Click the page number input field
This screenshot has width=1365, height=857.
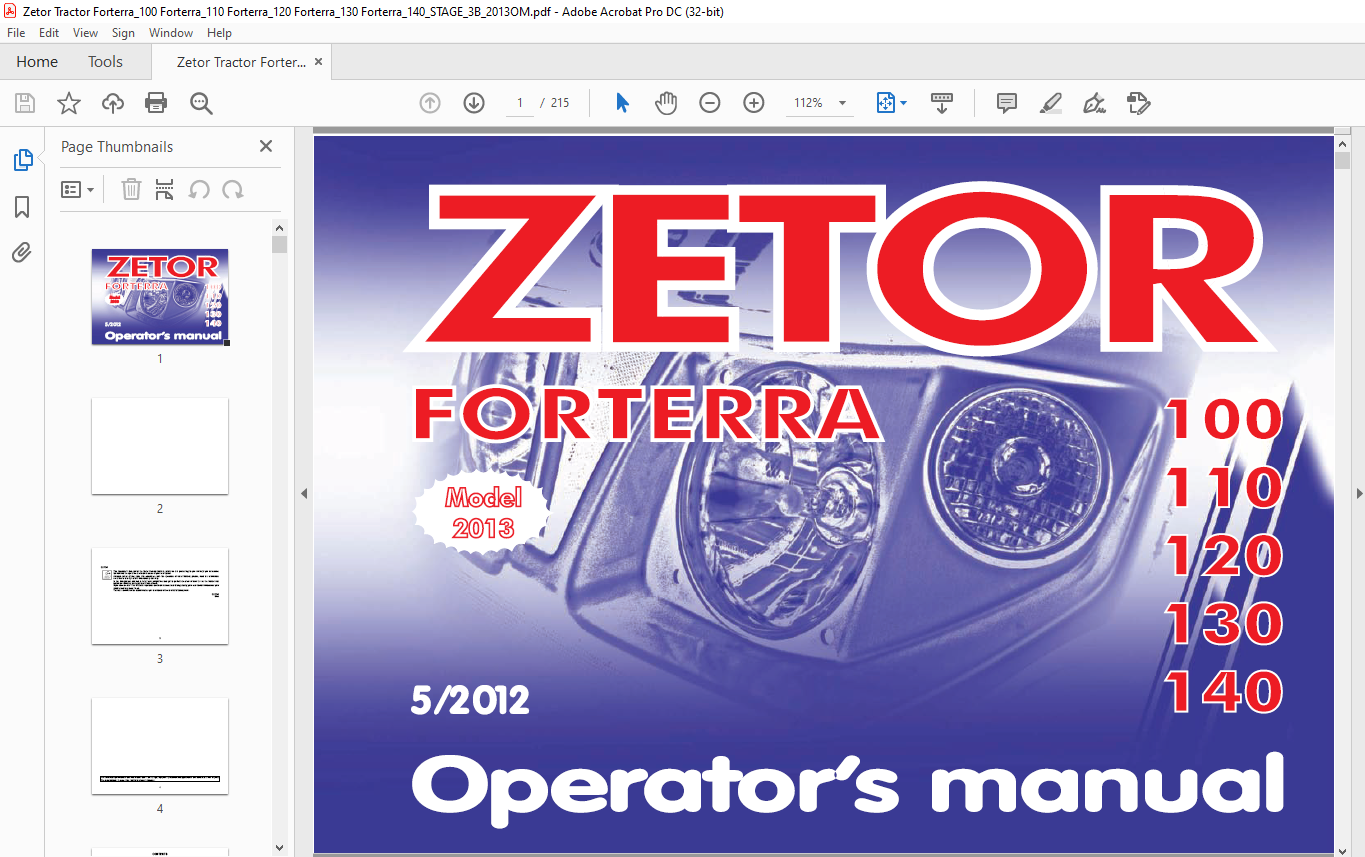pyautogui.click(x=520, y=103)
